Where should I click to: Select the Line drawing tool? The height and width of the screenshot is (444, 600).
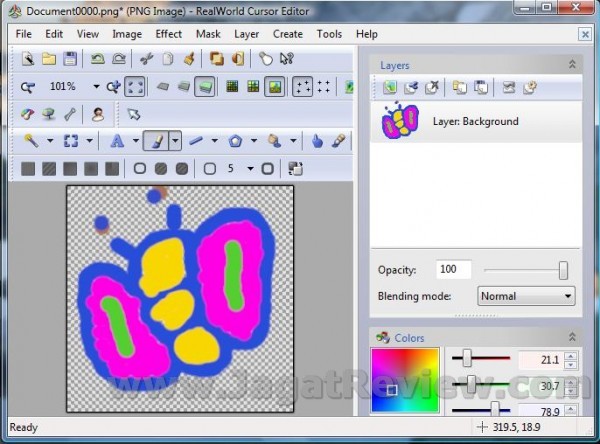(196, 141)
